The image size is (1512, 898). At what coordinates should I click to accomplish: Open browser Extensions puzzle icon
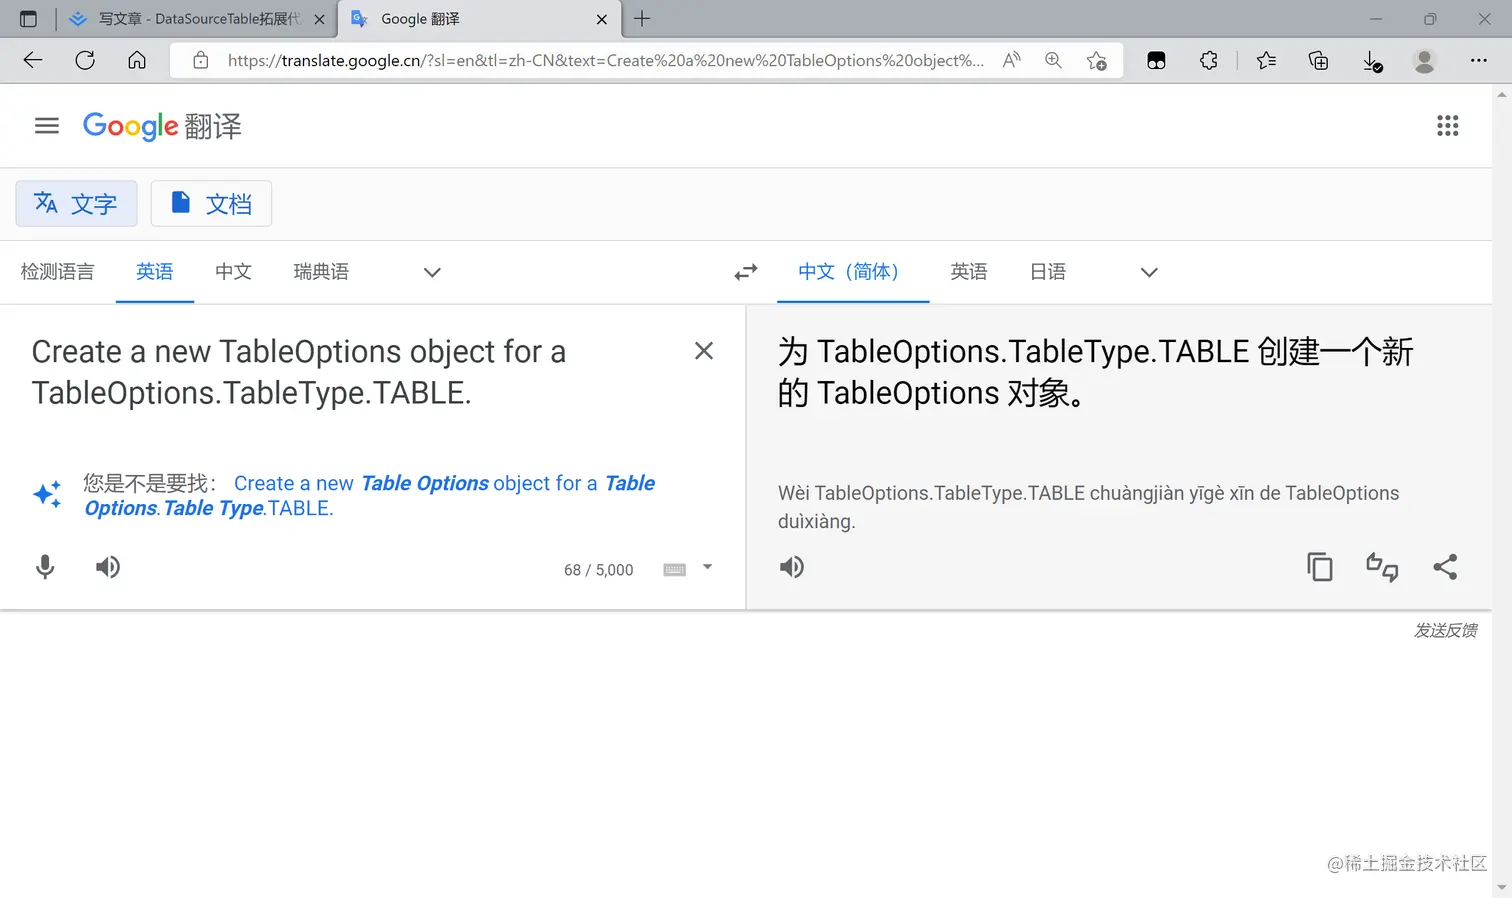[x=1209, y=60]
